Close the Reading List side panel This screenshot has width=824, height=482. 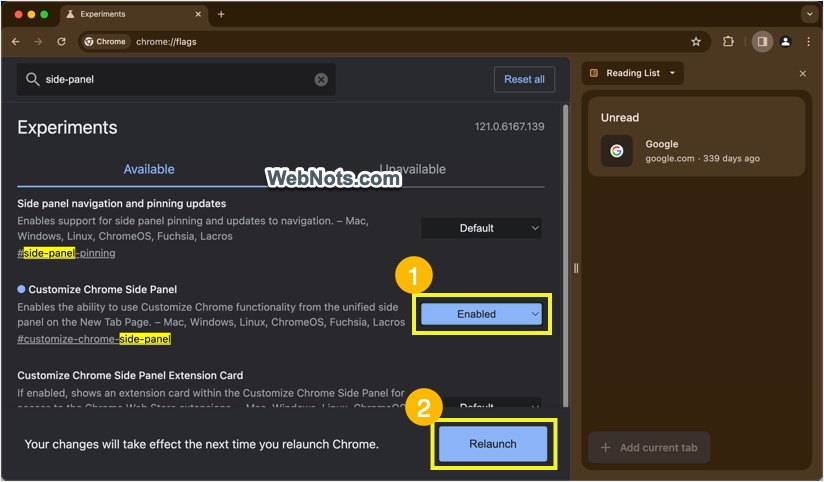(x=802, y=73)
